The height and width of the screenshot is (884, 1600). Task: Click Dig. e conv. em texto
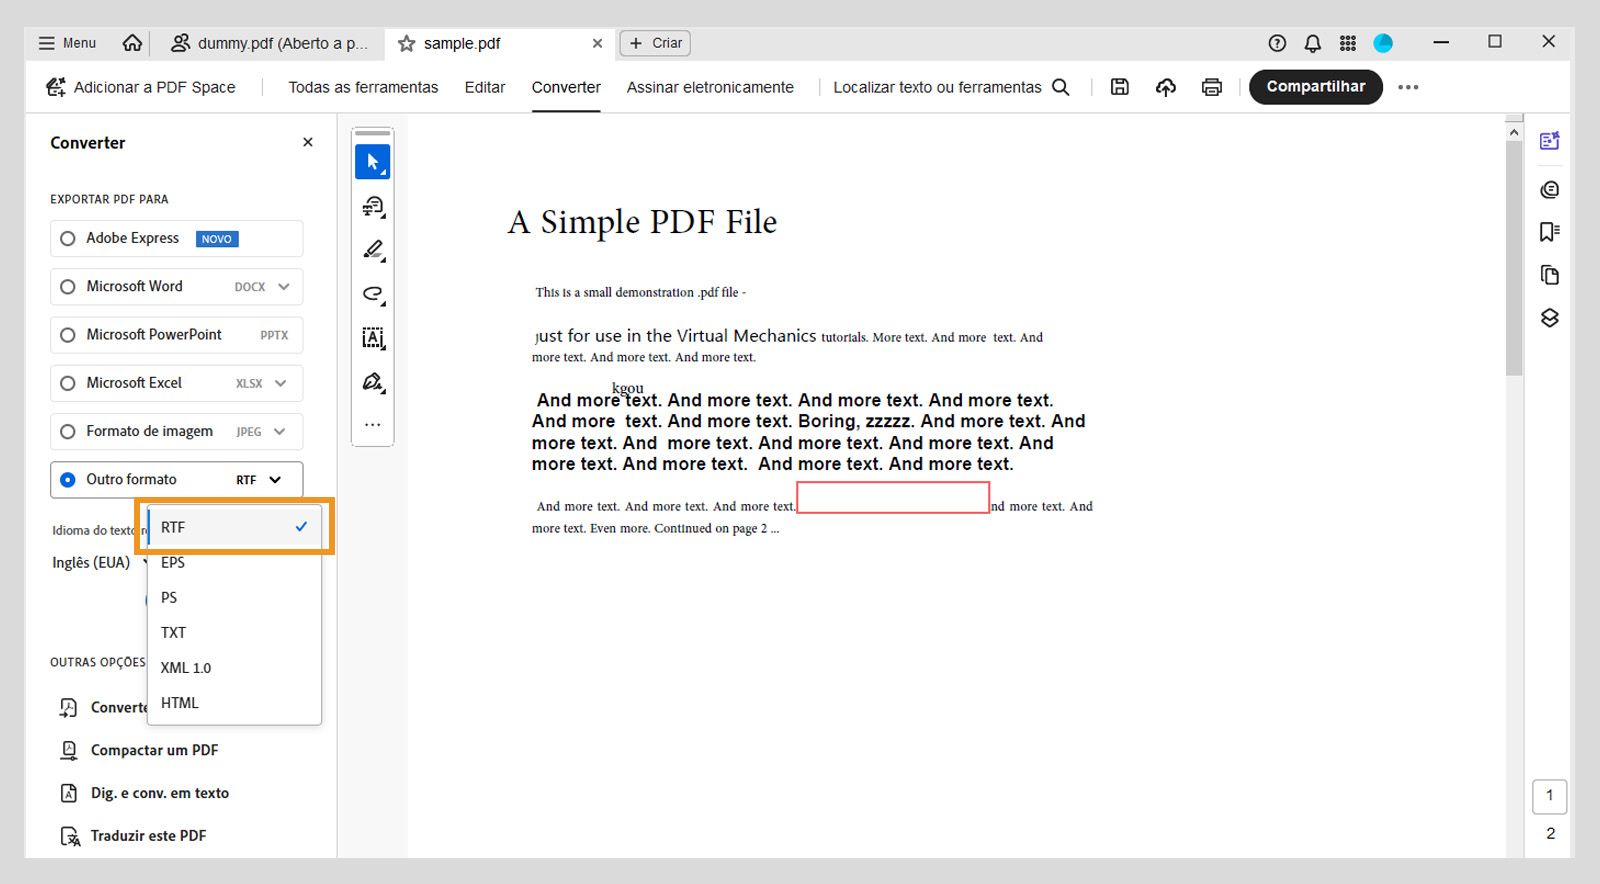(145, 793)
